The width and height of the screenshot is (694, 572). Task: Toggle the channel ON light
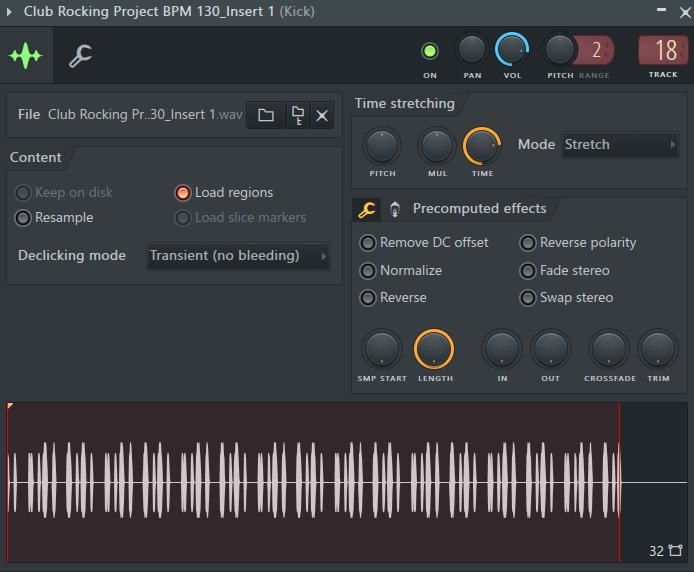429,51
